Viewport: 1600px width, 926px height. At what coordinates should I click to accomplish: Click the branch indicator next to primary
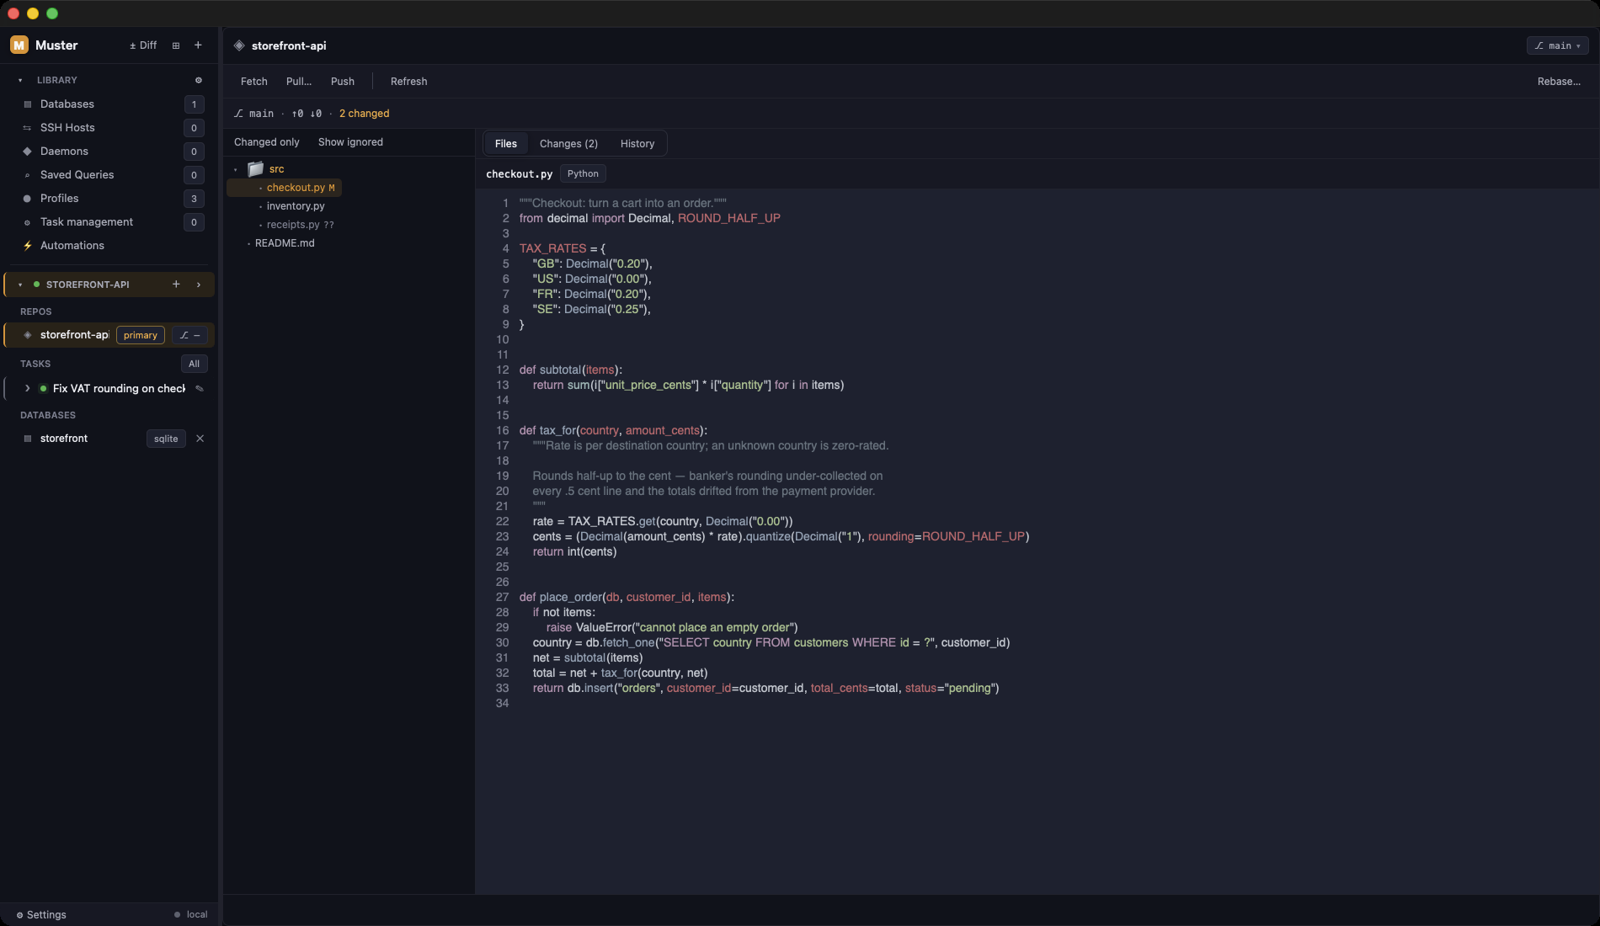coord(190,335)
